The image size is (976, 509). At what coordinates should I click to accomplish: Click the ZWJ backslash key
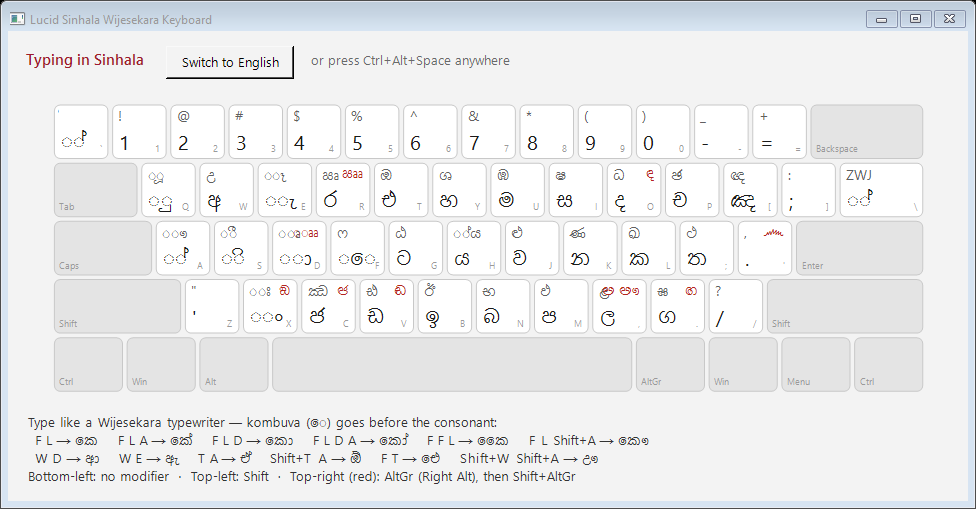pos(881,190)
